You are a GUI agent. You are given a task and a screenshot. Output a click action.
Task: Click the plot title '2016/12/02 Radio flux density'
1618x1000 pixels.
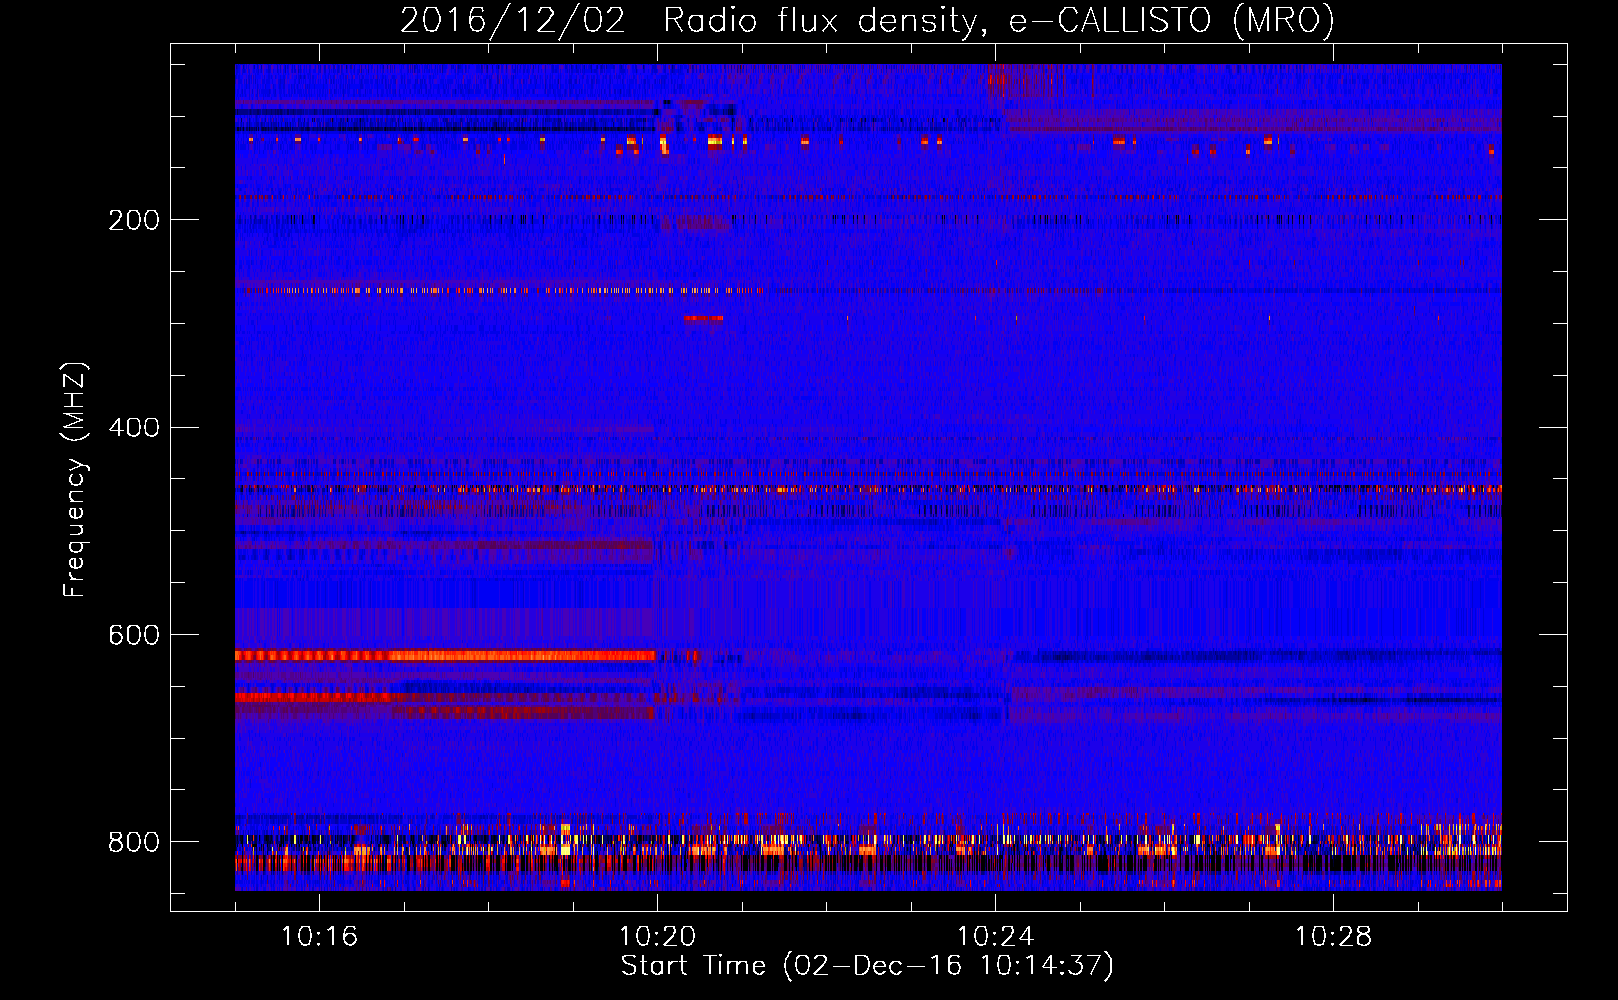pyautogui.click(x=867, y=20)
